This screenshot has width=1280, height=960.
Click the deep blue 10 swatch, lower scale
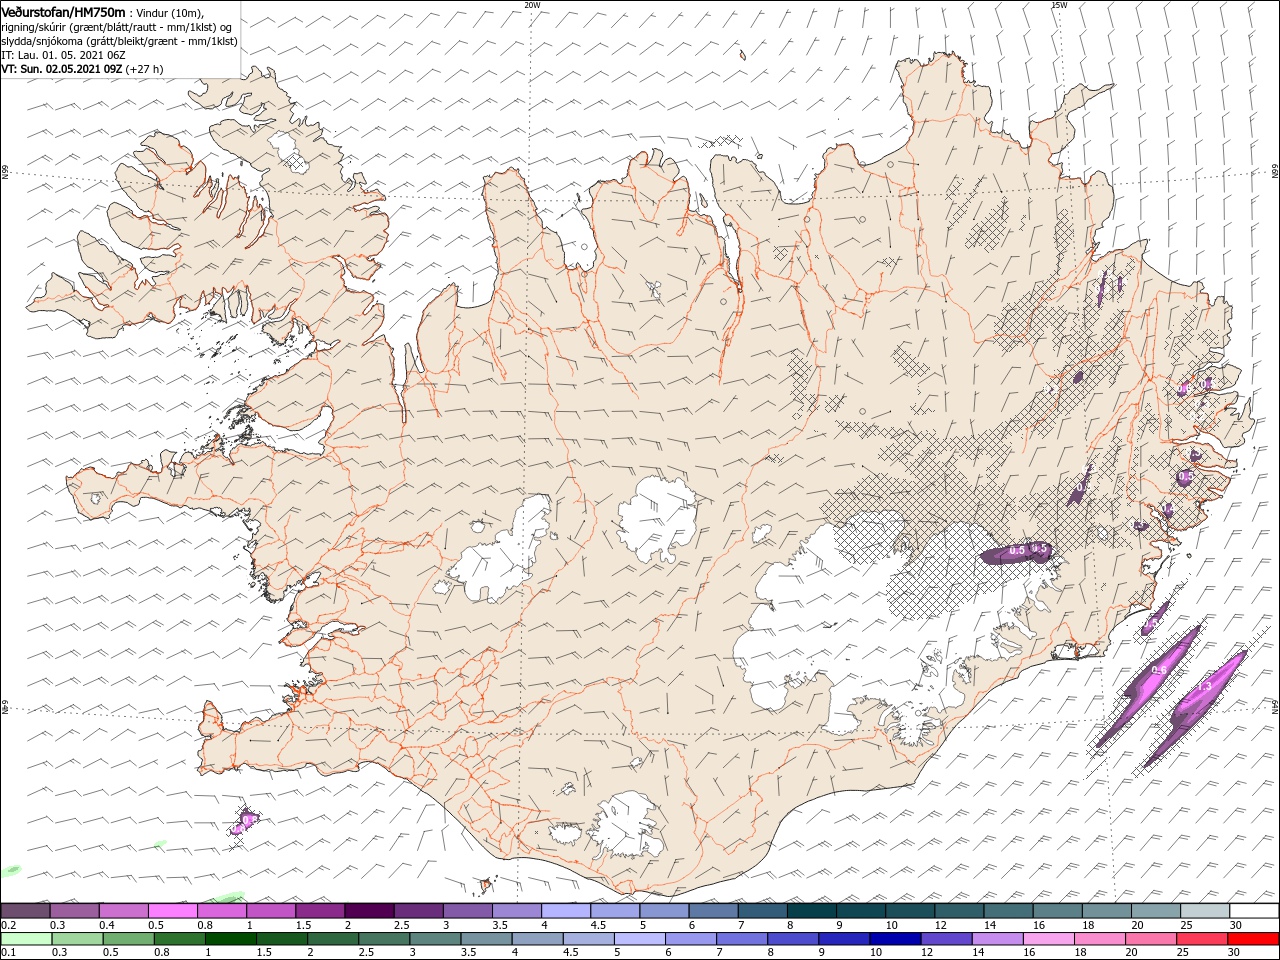[x=895, y=939]
